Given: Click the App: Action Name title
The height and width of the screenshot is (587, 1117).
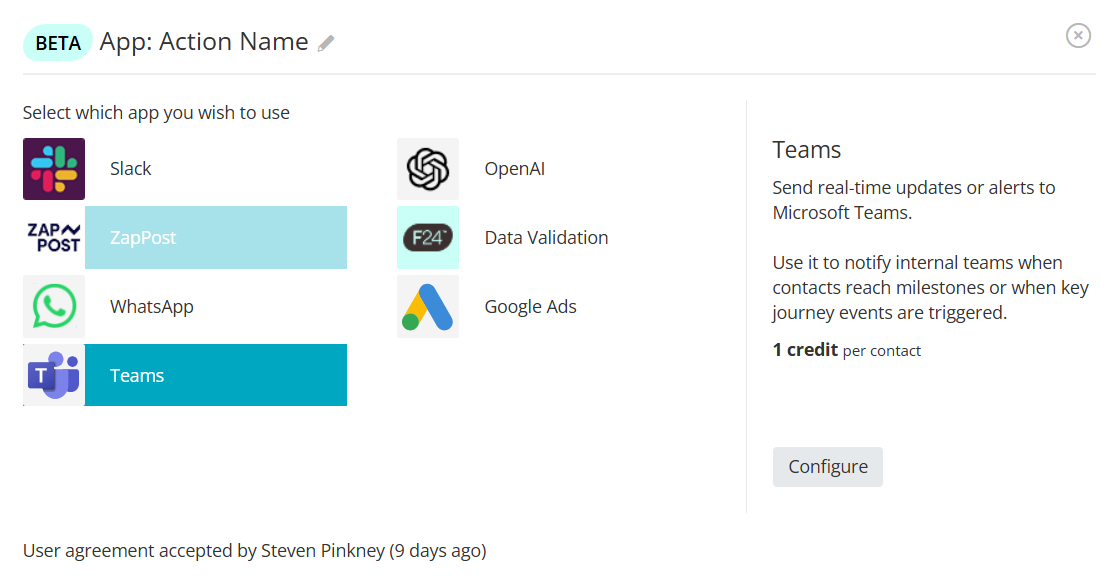Looking at the screenshot, I should click(204, 42).
